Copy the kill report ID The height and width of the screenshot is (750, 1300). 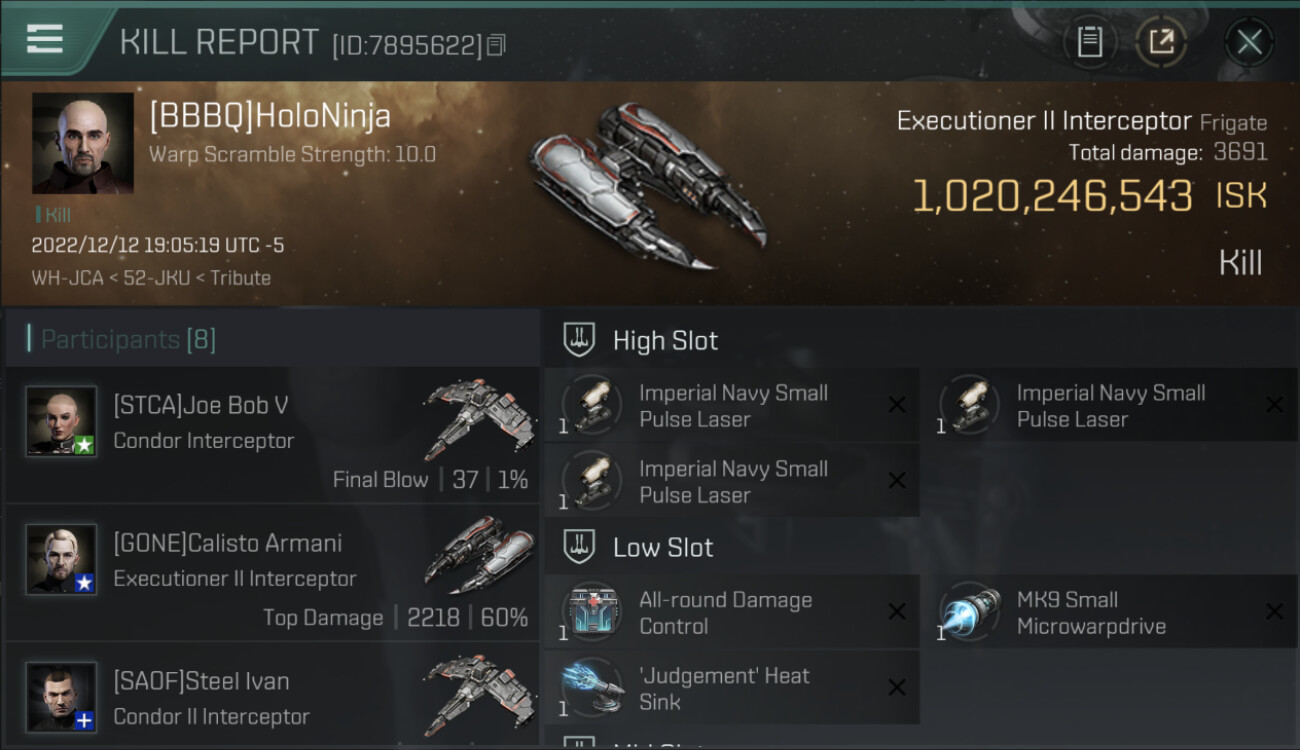tap(497, 45)
